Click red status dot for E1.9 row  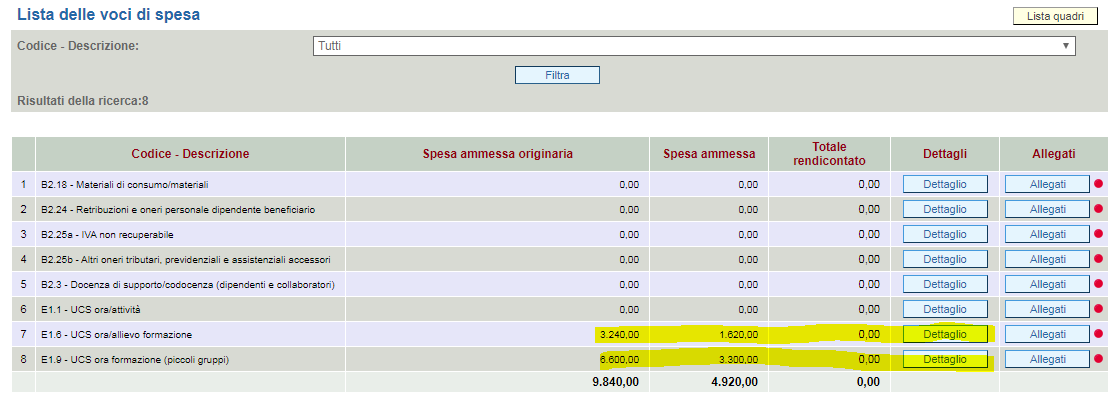click(x=1096, y=359)
